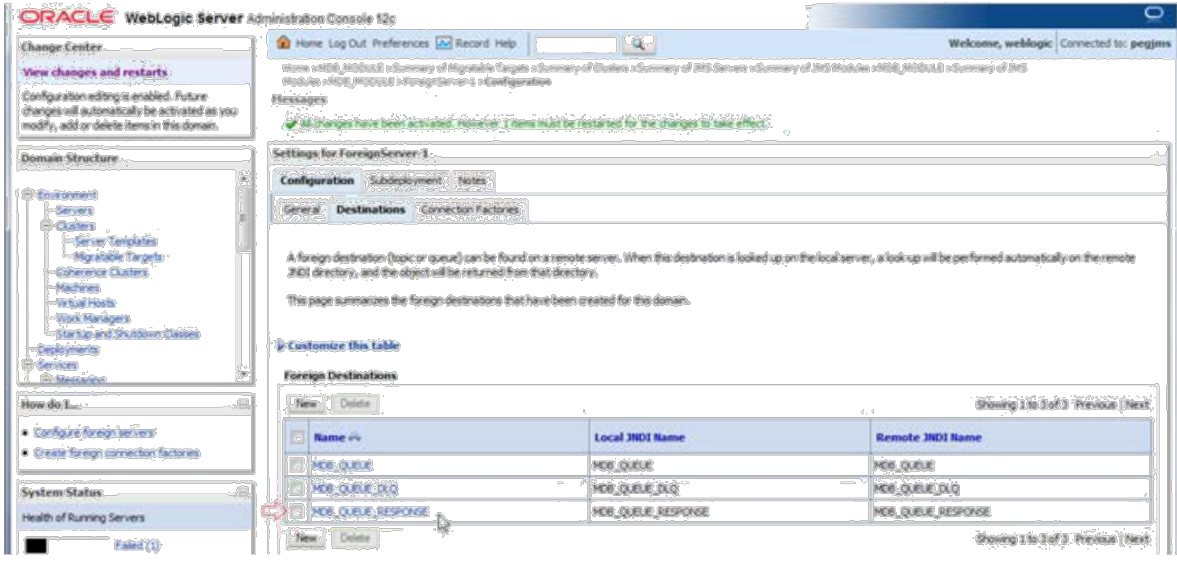
Task: Click Log Out in the toolbar
Action: (348, 44)
